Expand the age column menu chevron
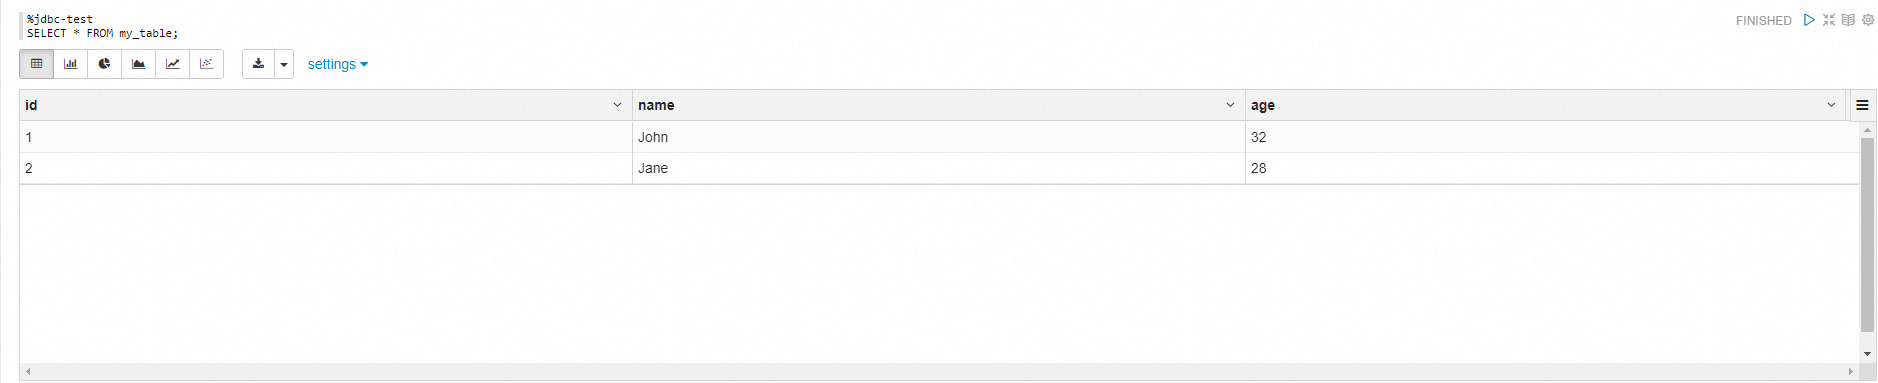This screenshot has width=1878, height=383. (1831, 105)
